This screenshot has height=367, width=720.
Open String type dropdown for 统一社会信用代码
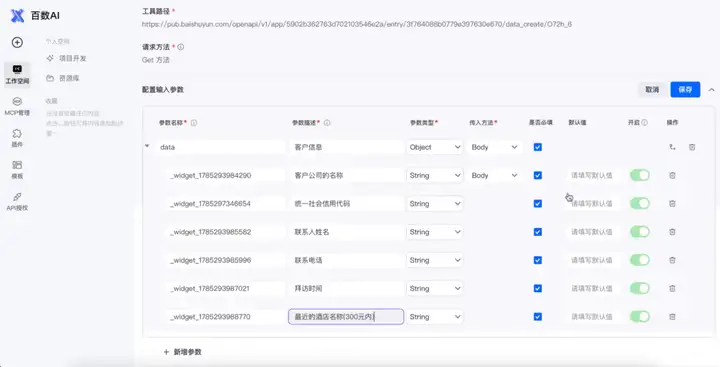[434, 203]
